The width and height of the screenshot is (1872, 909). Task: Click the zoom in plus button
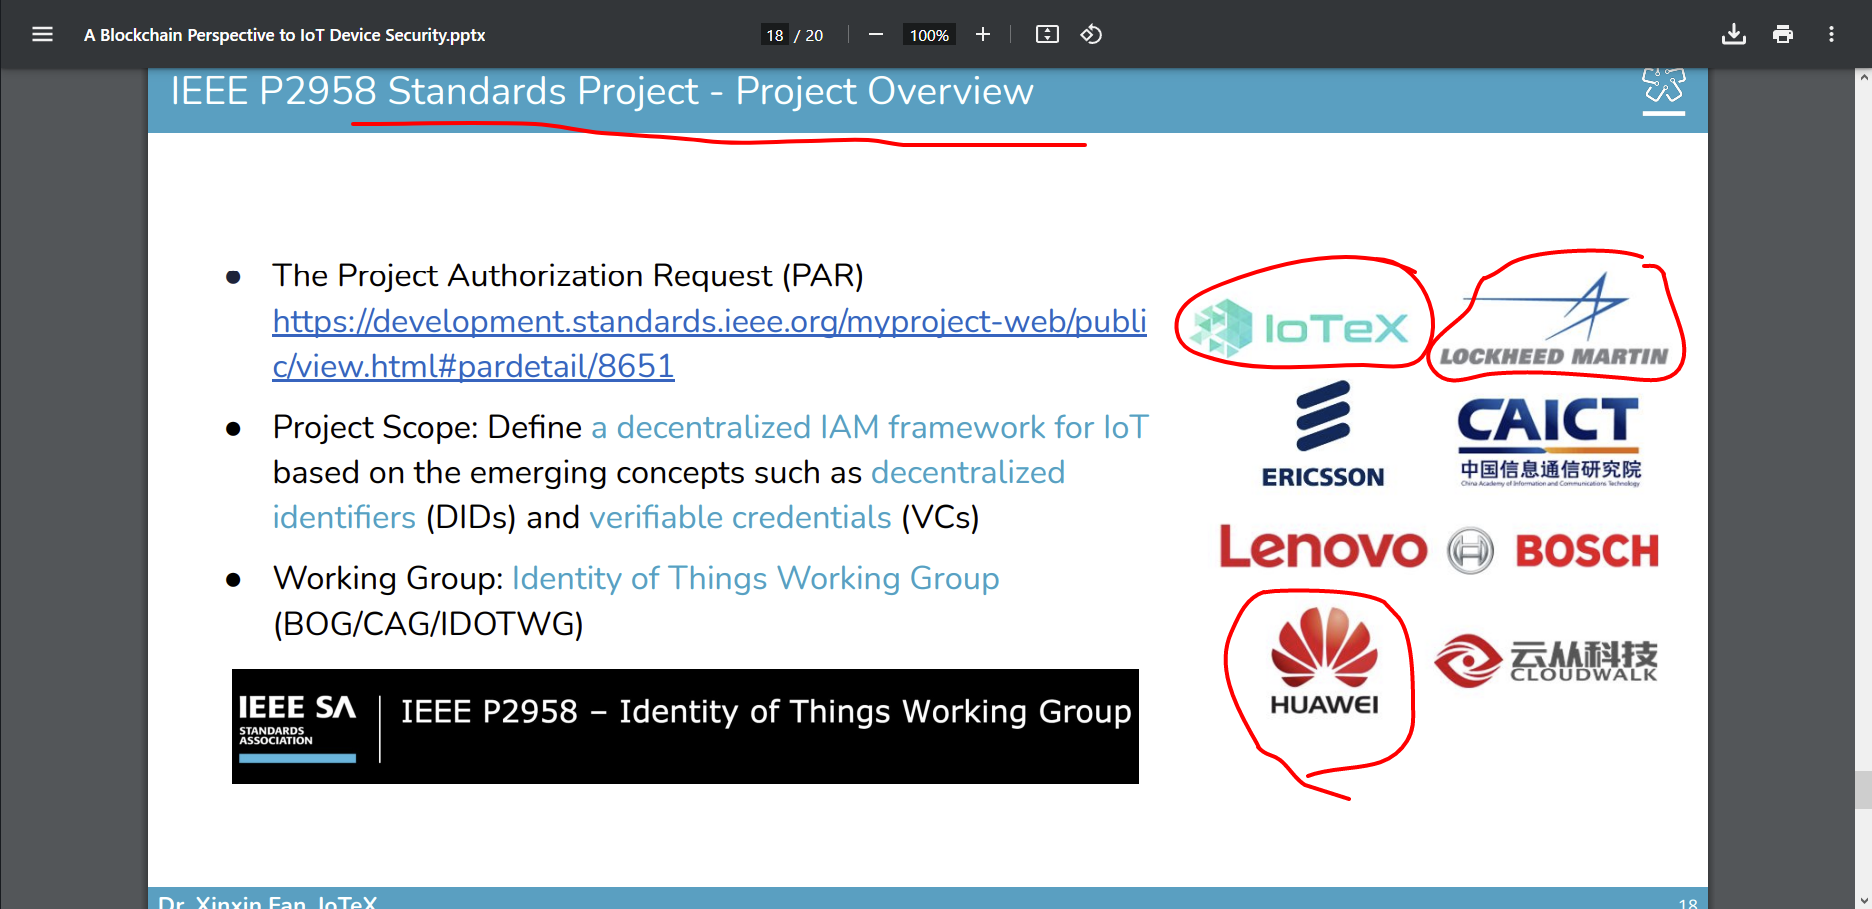[983, 34]
